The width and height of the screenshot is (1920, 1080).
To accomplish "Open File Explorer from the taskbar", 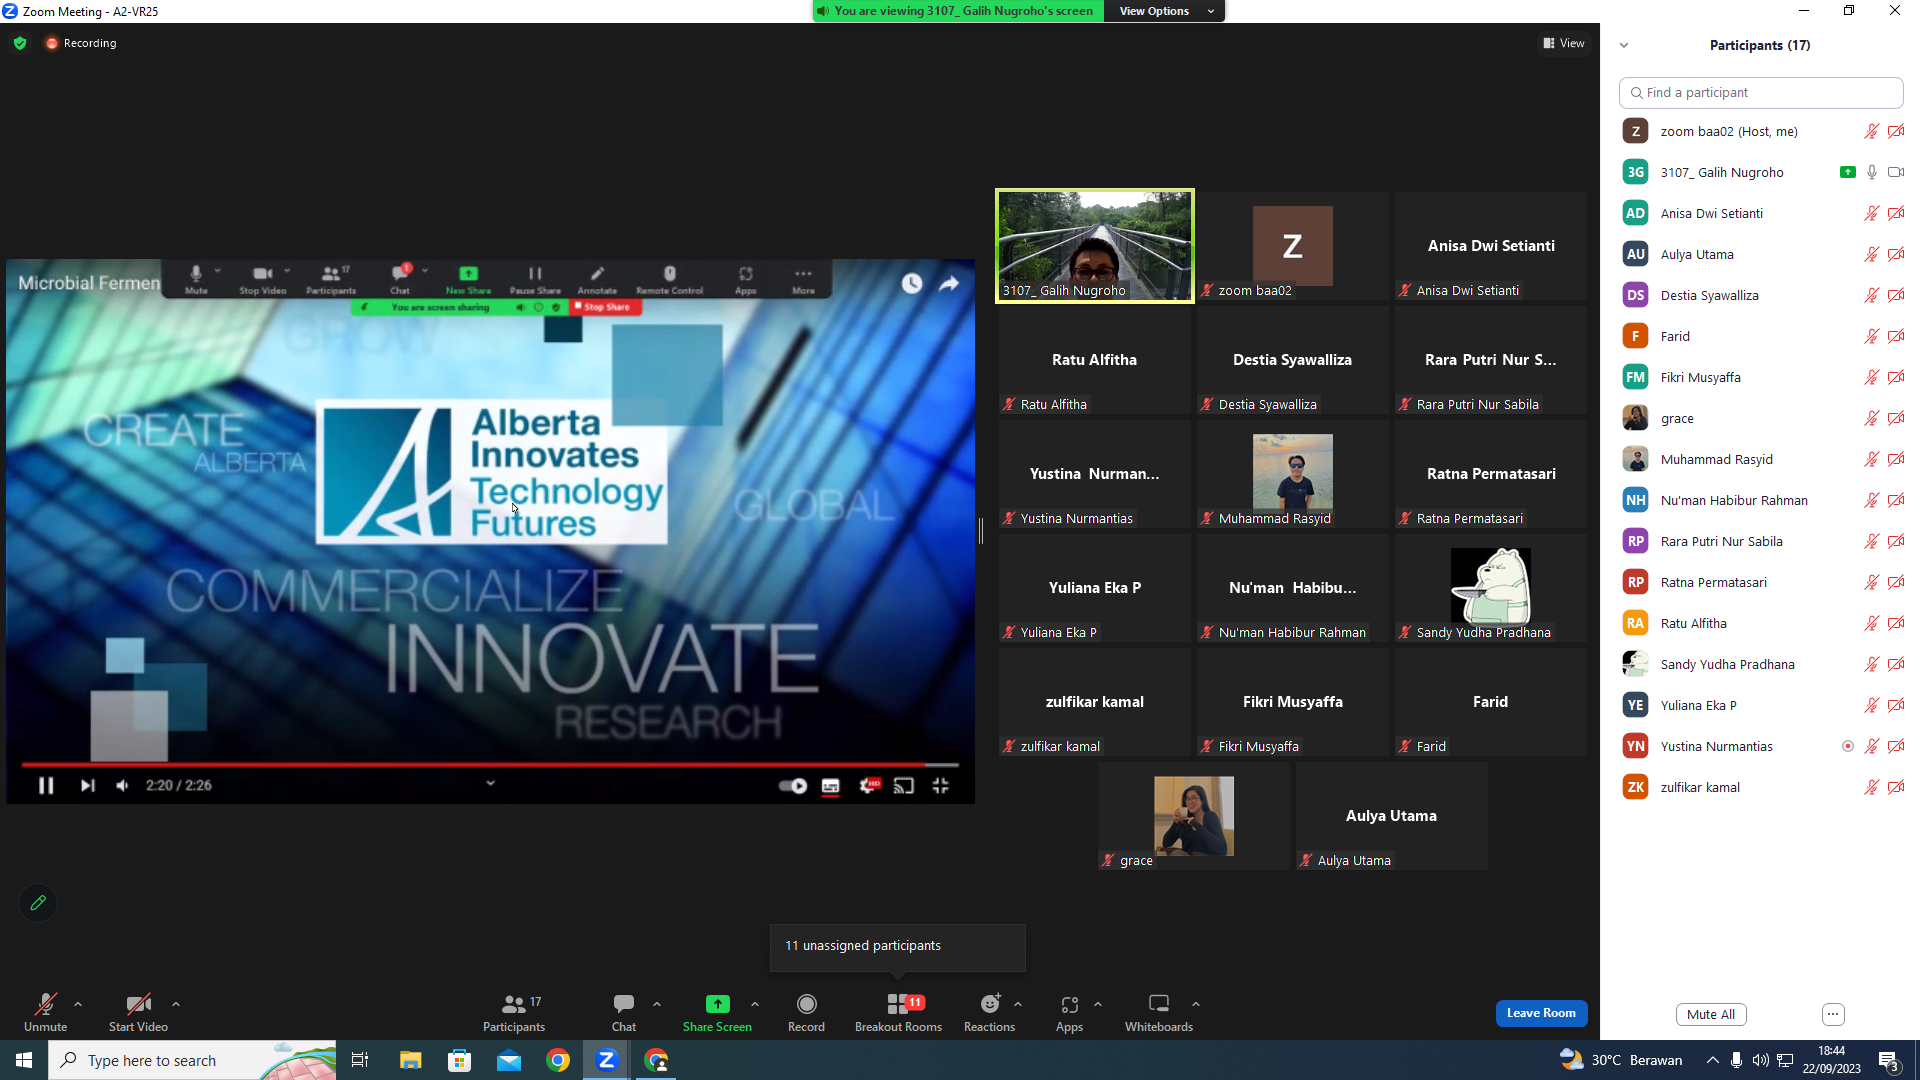I will pos(411,1060).
